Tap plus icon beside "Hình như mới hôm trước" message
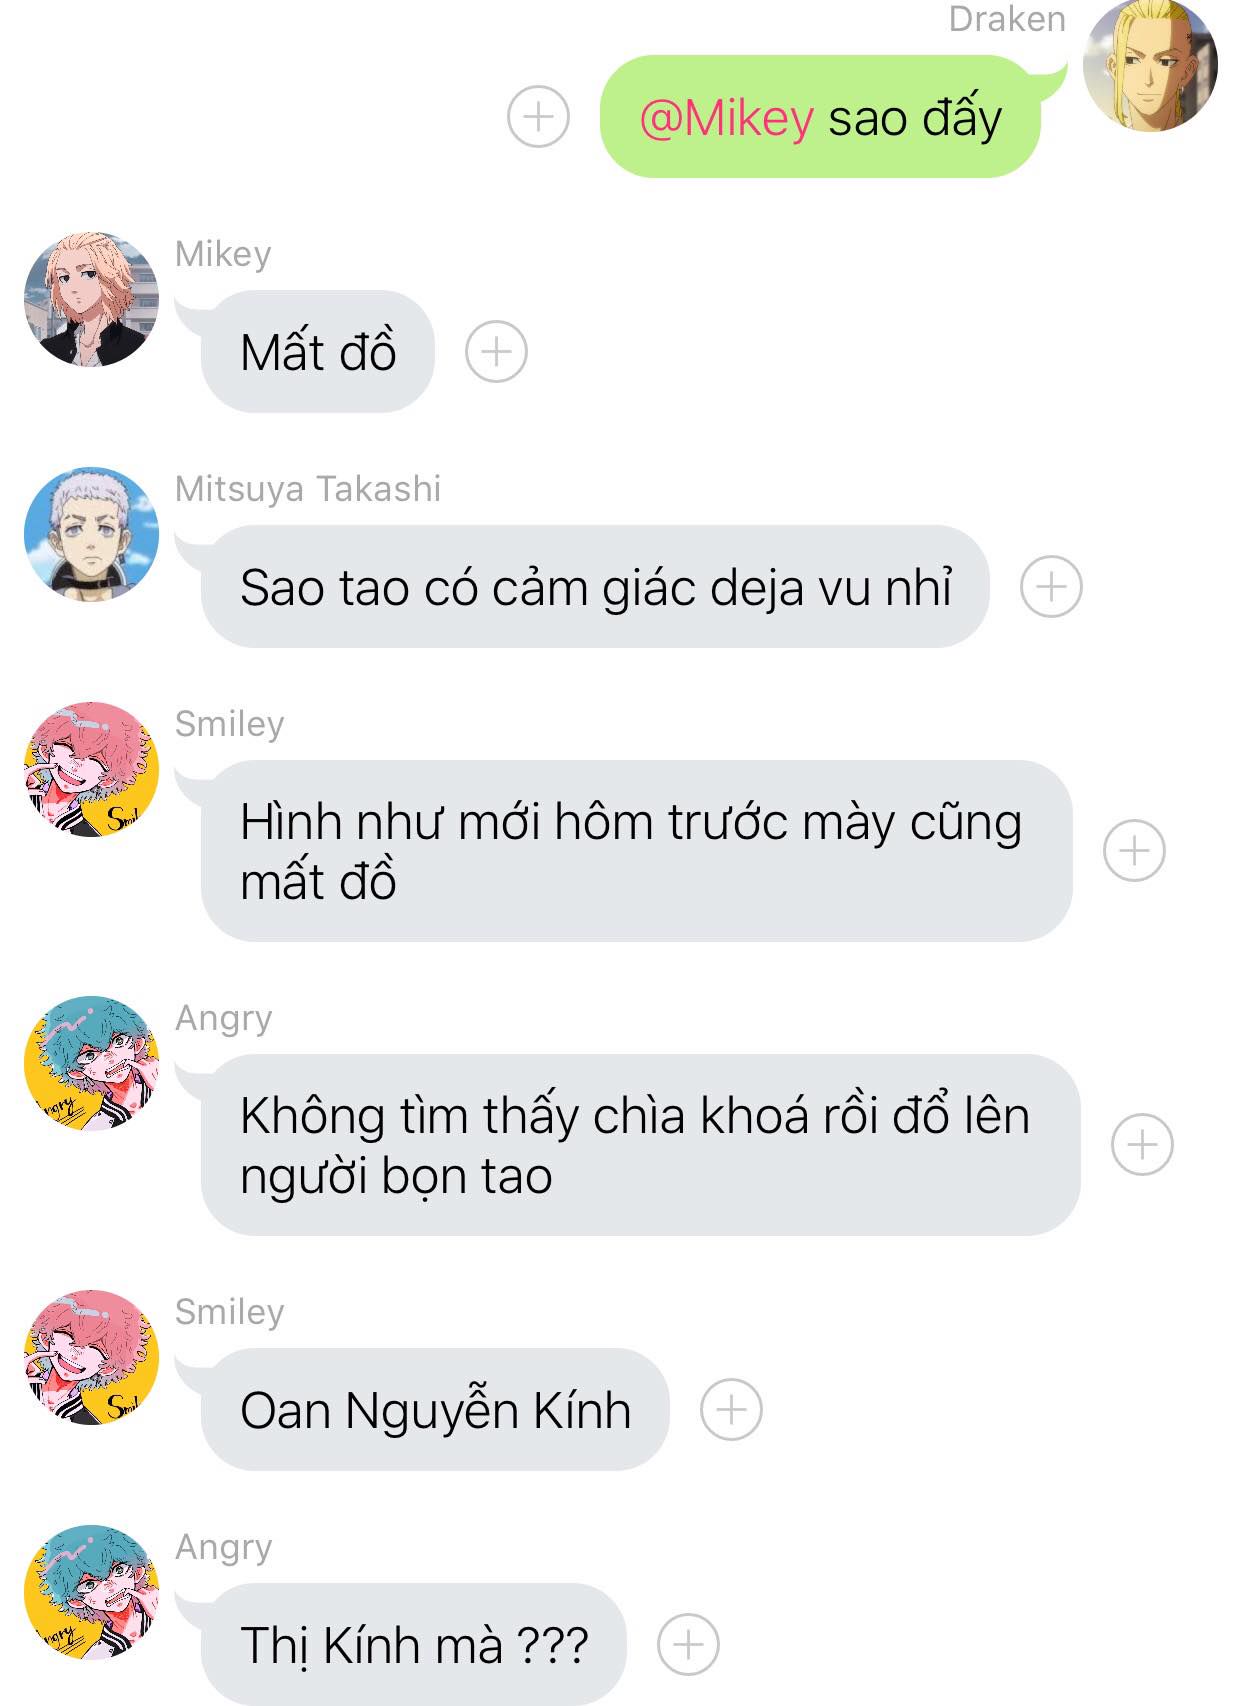 (1134, 851)
